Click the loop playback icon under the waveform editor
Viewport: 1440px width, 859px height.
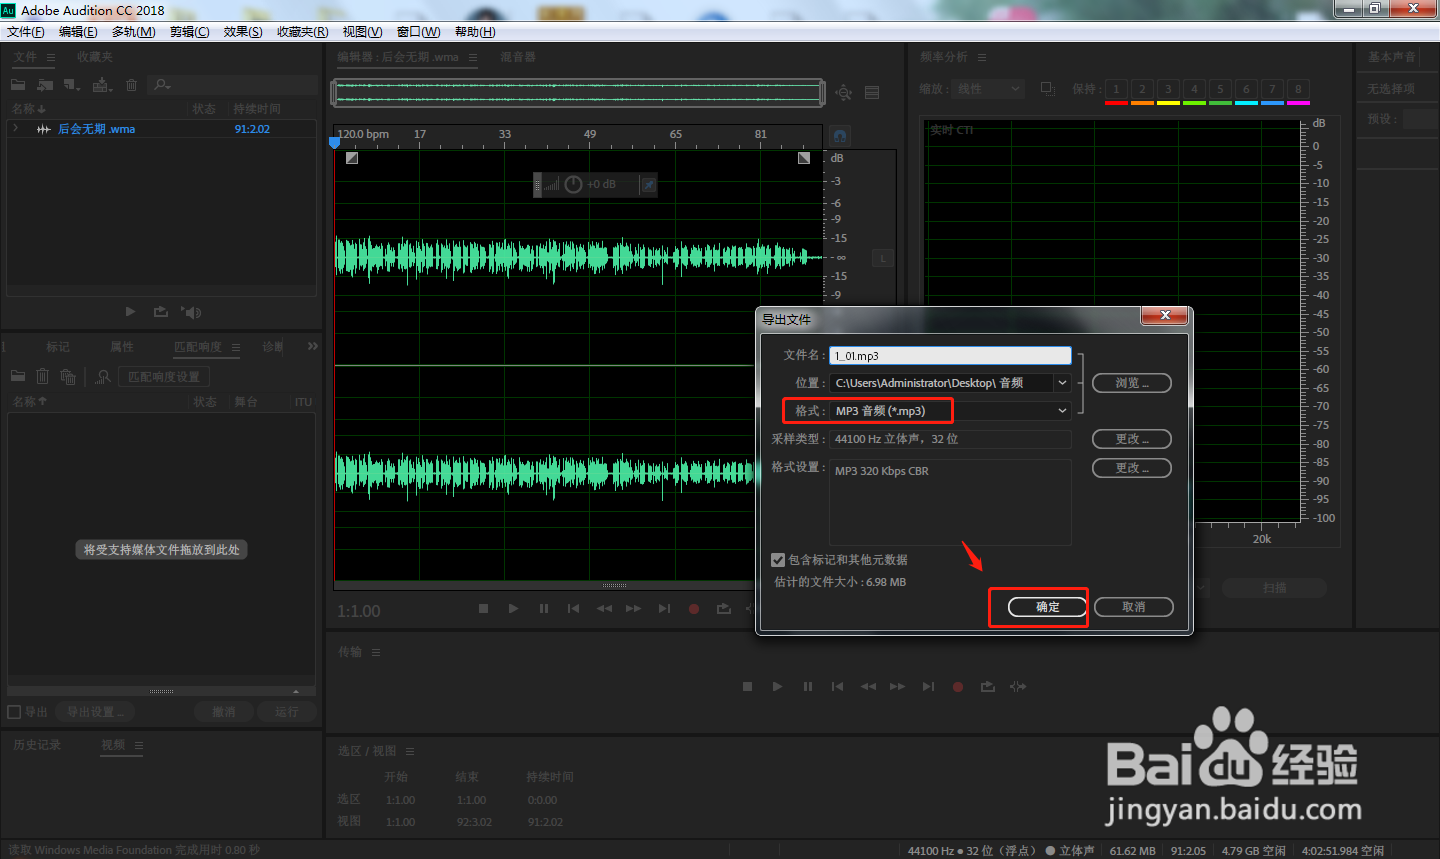click(x=724, y=608)
